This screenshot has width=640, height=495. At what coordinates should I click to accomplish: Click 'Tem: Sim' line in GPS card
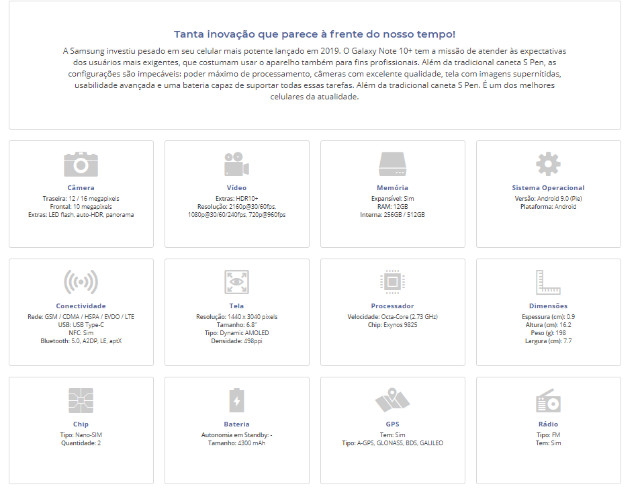coord(392,435)
